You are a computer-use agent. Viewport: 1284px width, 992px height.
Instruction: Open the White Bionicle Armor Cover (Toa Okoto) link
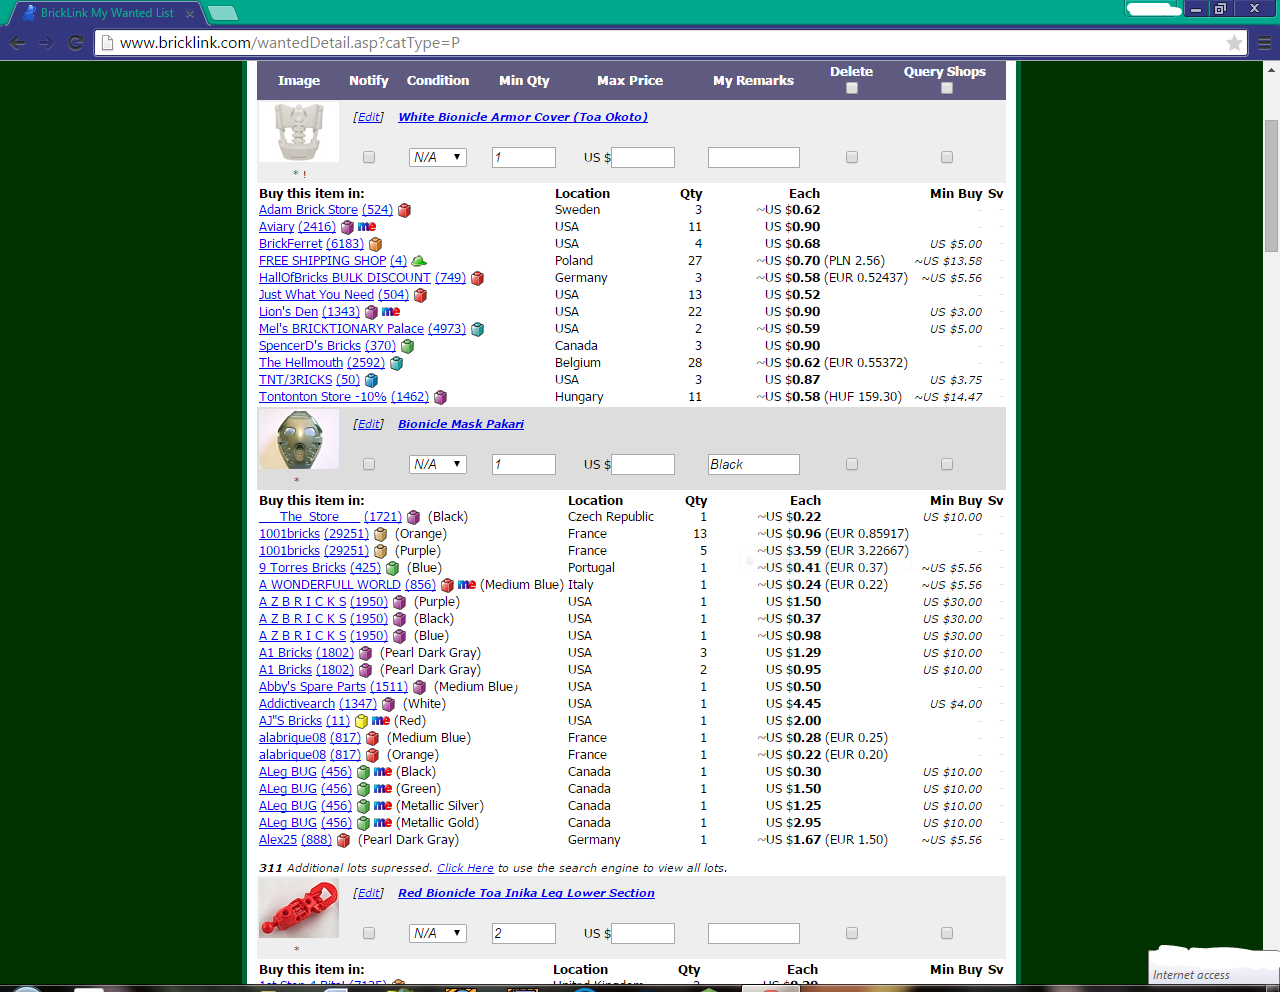(523, 117)
